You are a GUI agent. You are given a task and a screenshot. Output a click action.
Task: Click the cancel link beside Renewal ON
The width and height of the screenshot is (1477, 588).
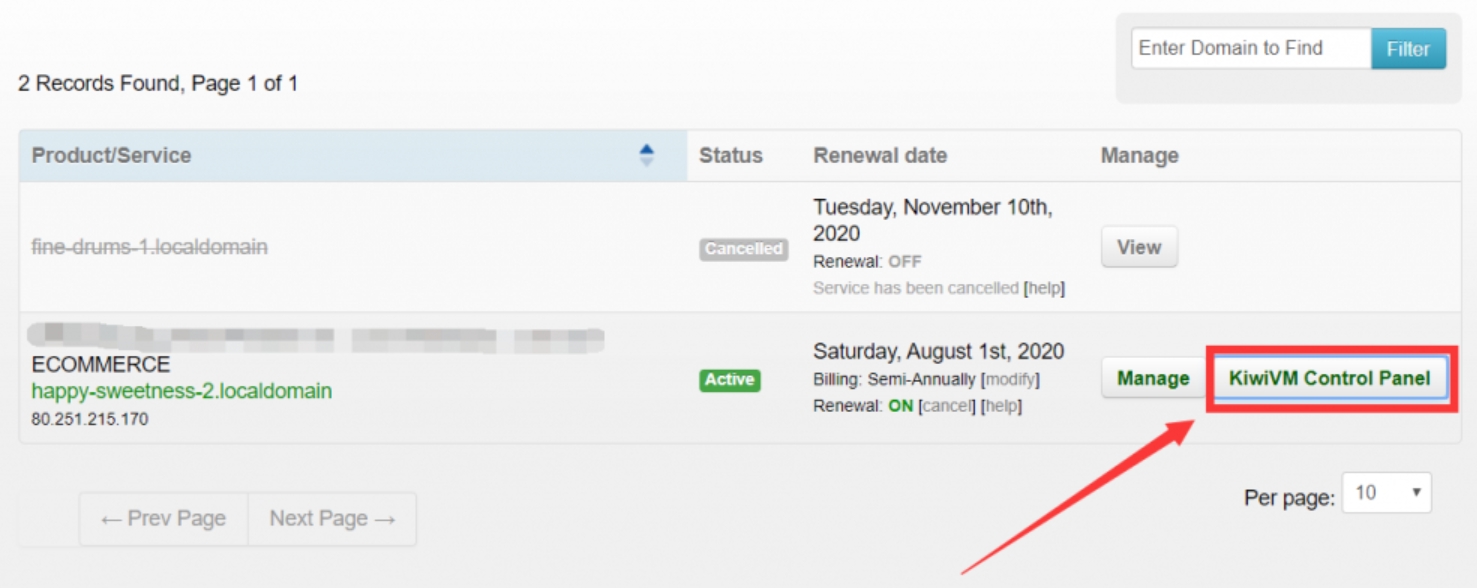pyautogui.click(x=946, y=406)
